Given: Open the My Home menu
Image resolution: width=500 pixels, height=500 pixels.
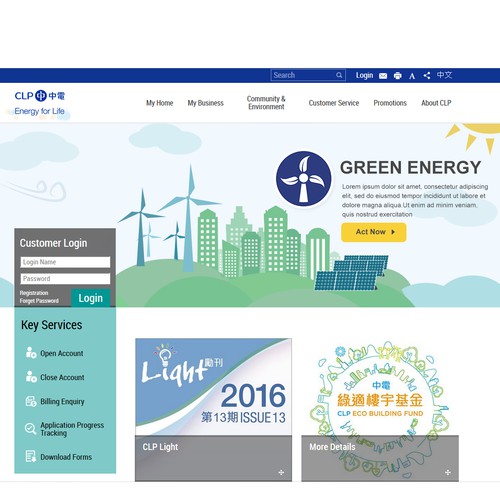Looking at the screenshot, I should click(x=159, y=103).
